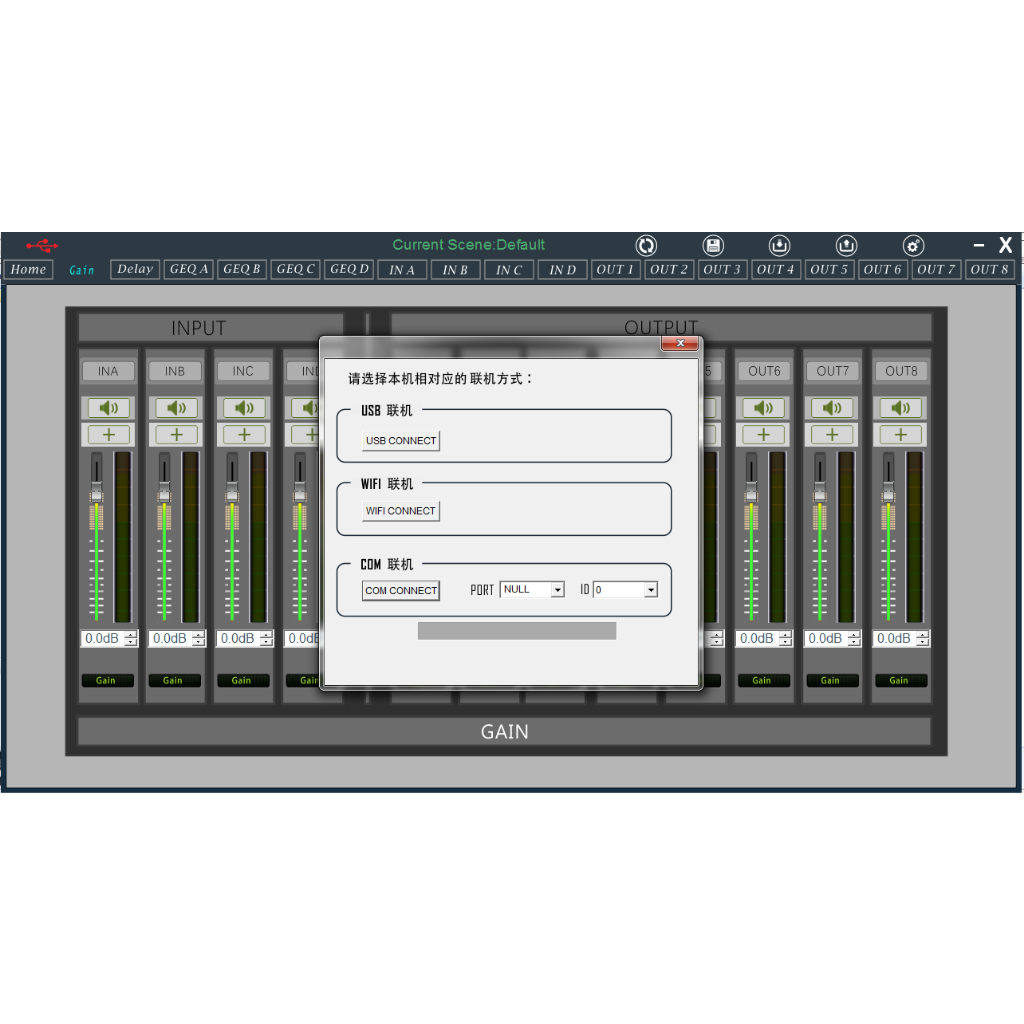The width and height of the screenshot is (1024, 1024).
Task: Click the Current Scene:Default text
Action: point(468,245)
